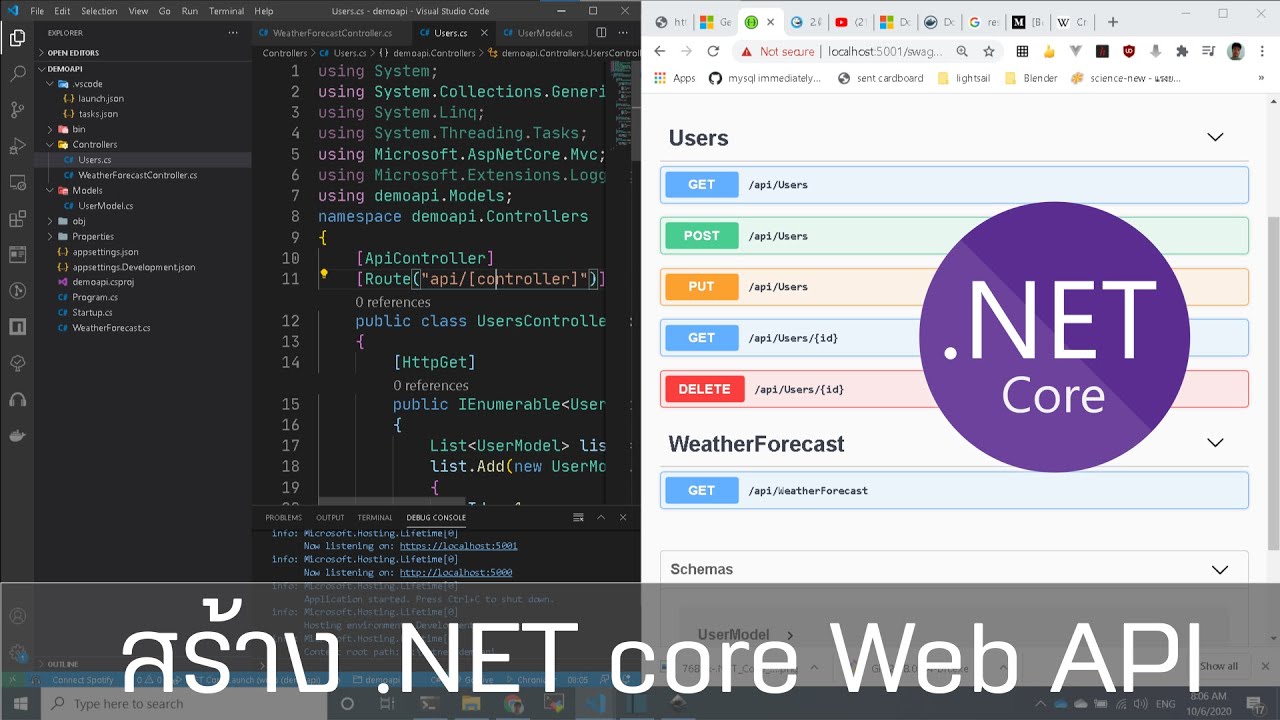Viewport: 1280px width, 720px height.
Task: Reload the Swagger page in Chrome
Action: coord(713,51)
